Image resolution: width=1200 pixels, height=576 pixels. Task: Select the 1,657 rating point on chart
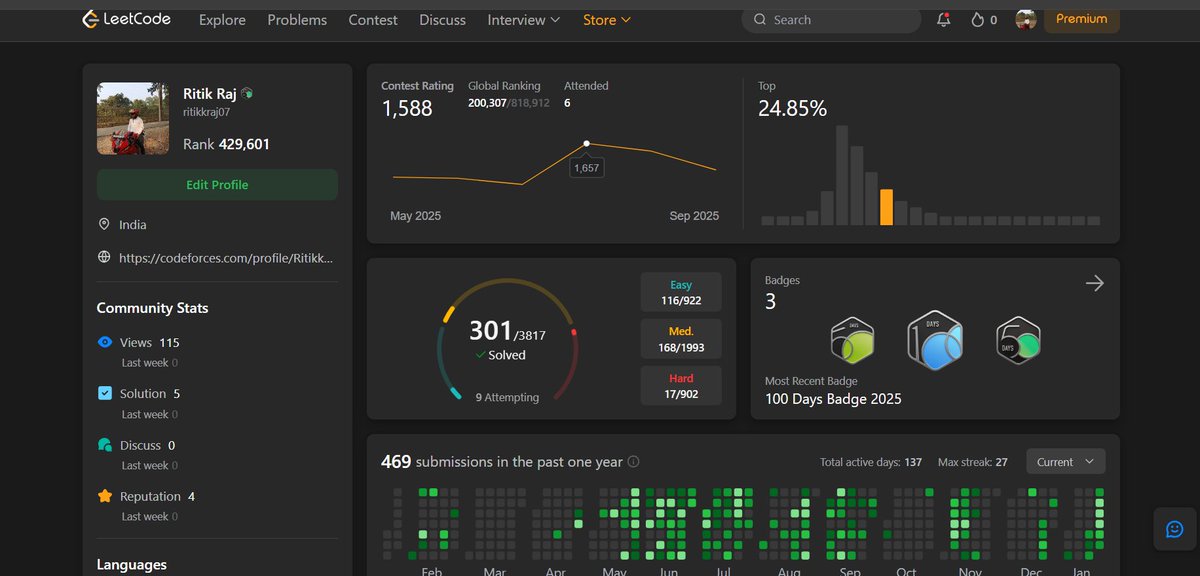(586, 144)
